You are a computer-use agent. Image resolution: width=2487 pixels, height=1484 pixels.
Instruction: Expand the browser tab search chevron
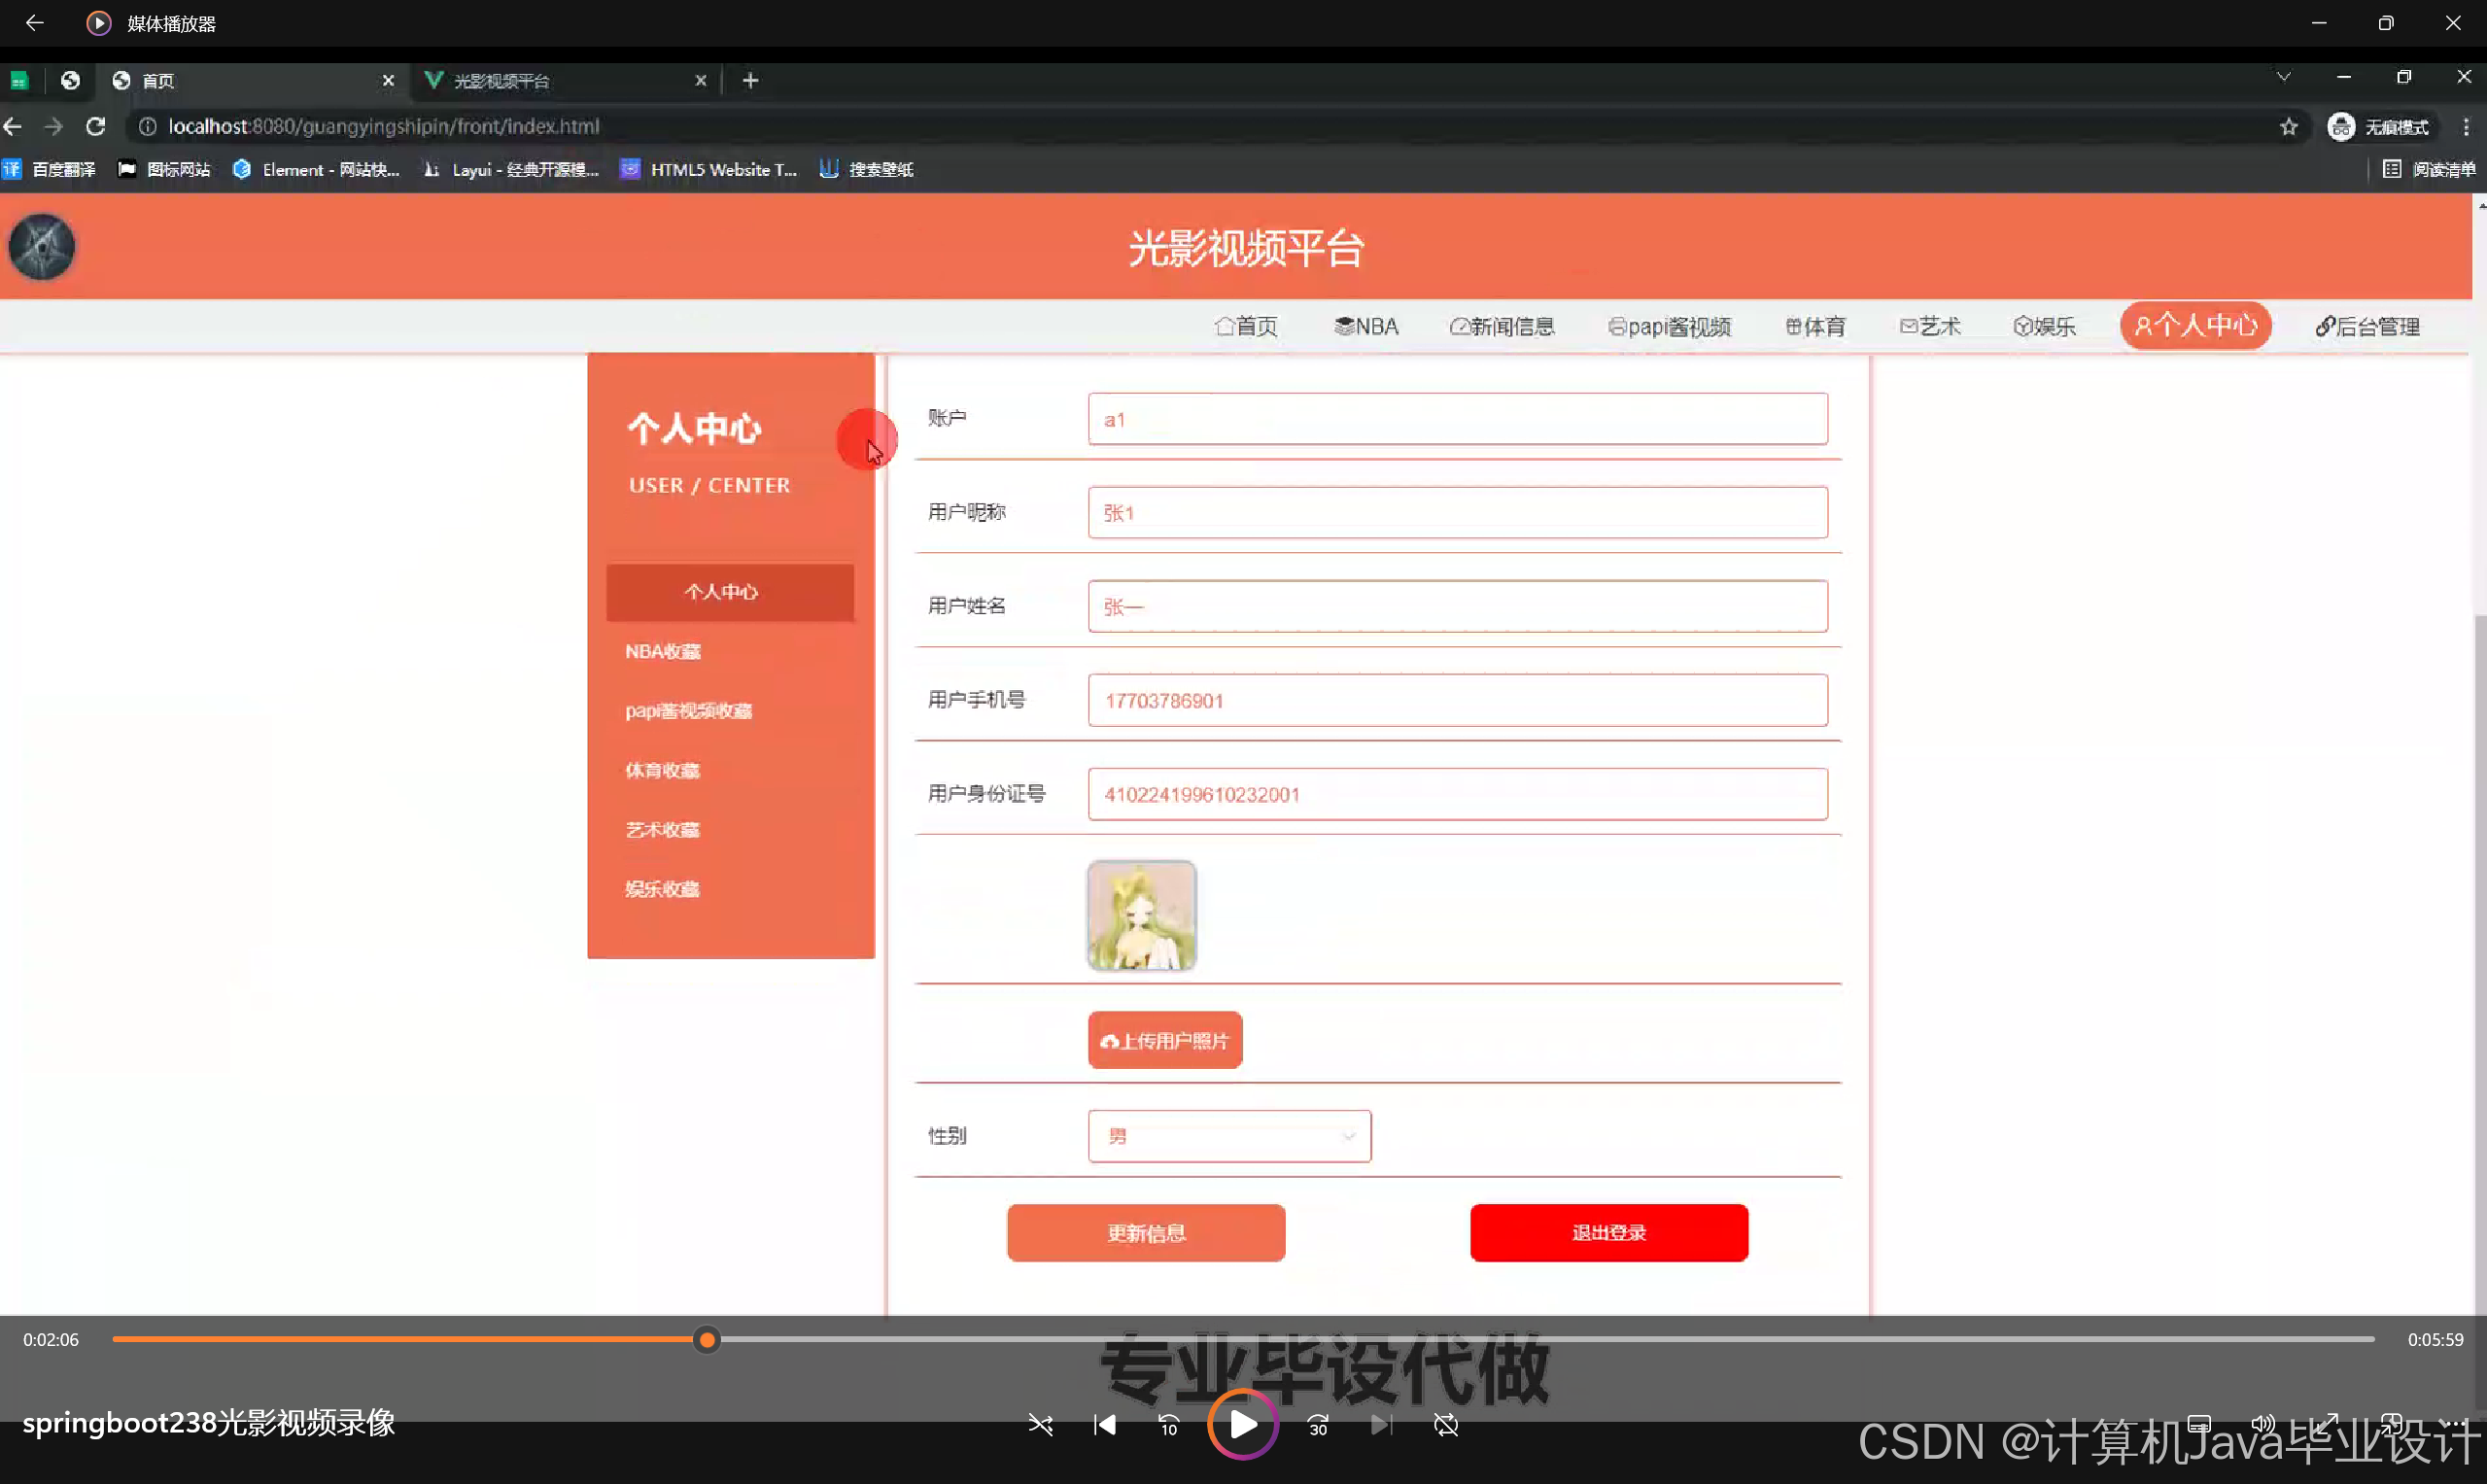(x=2283, y=77)
